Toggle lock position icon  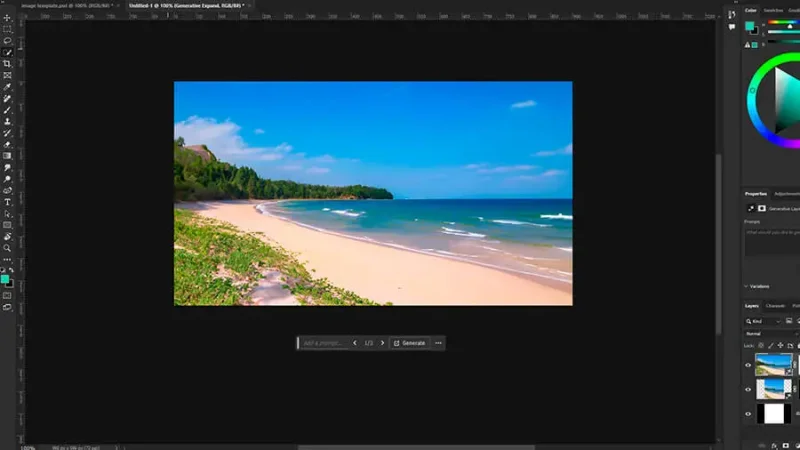coord(780,345)
